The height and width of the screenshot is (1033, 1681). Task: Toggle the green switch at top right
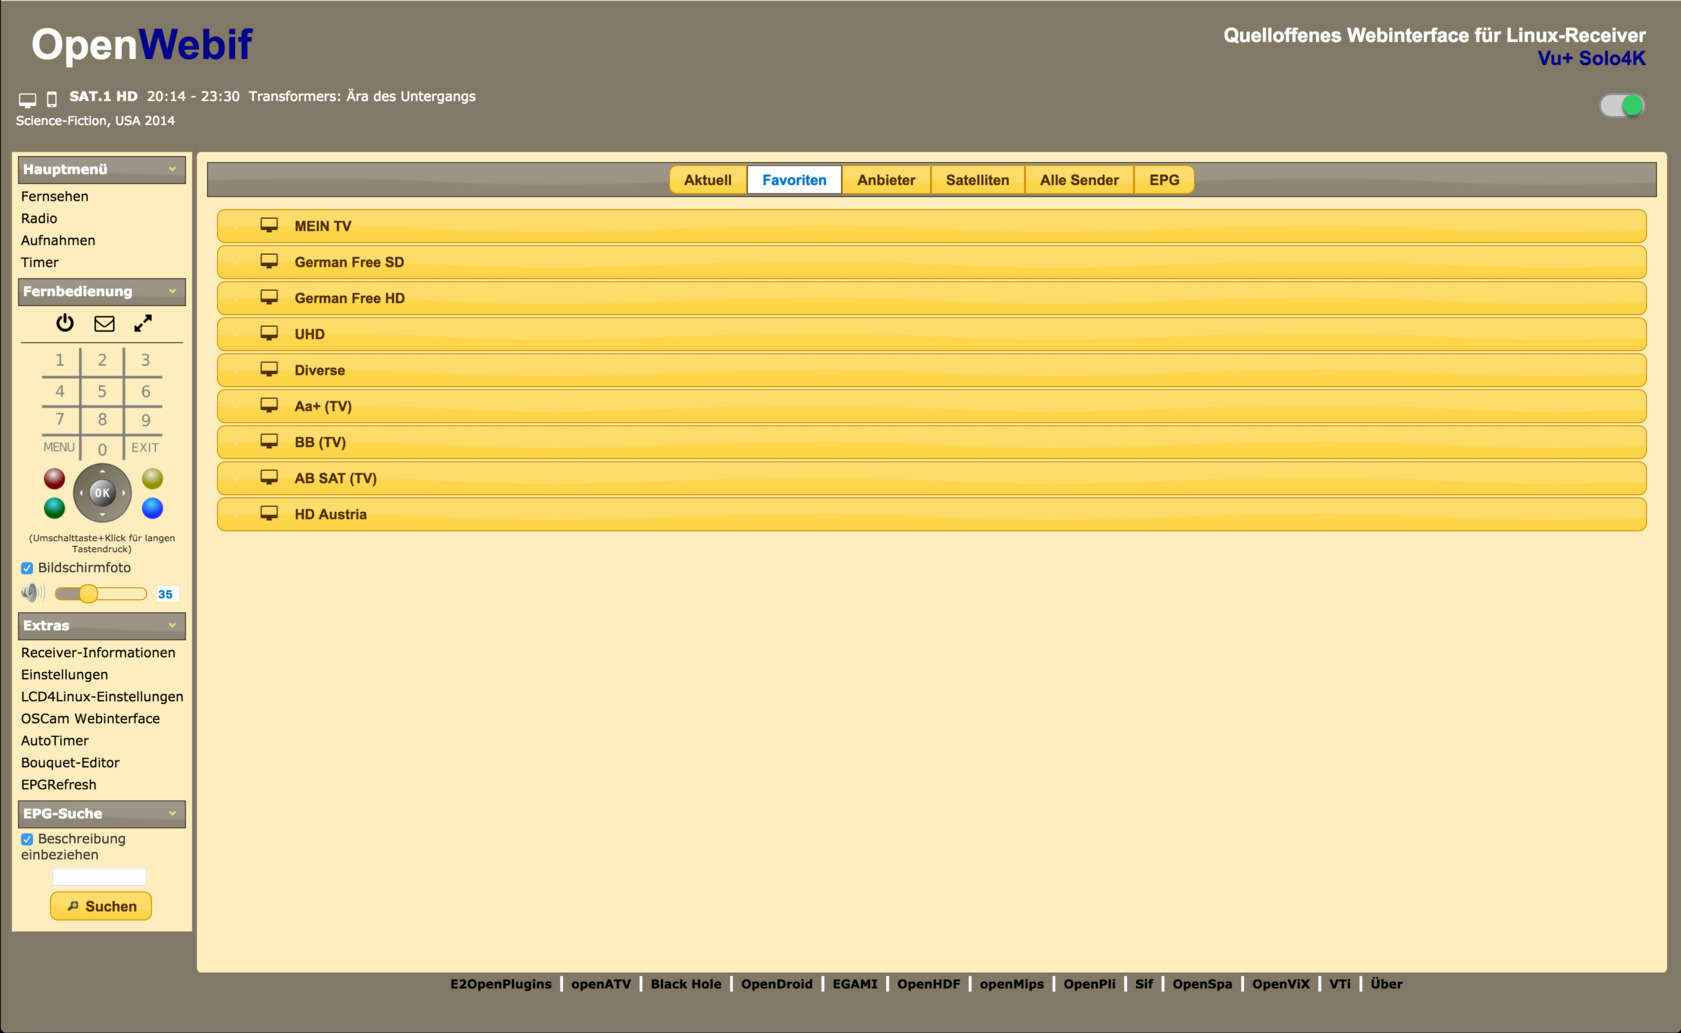[1621, 106]
